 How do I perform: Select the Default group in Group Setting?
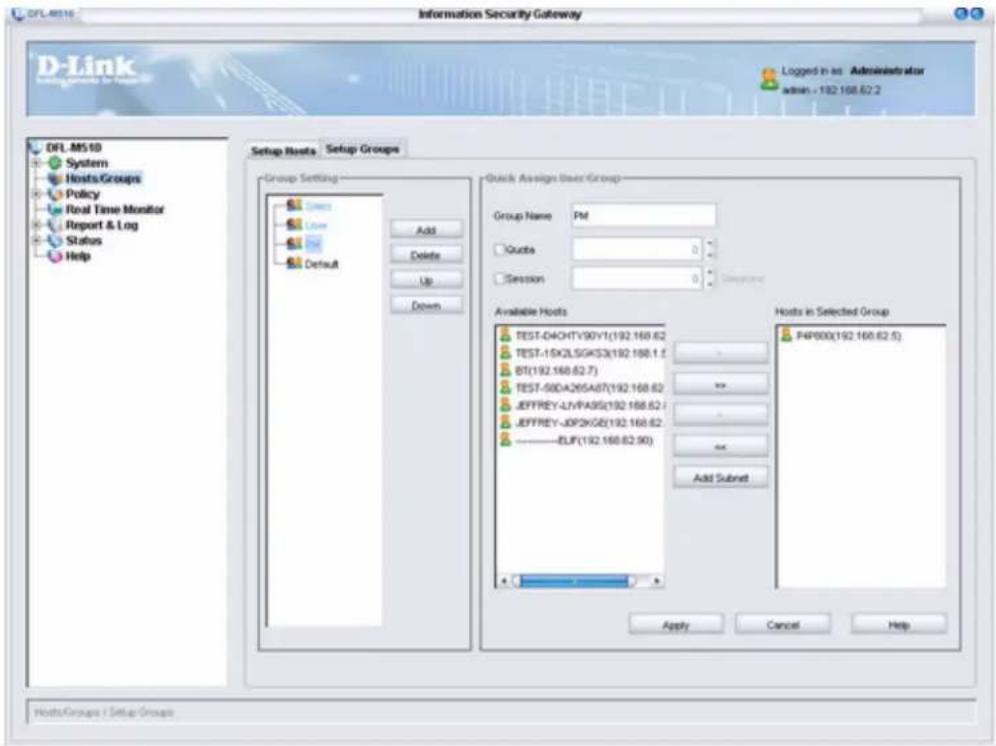coord(321,264)
